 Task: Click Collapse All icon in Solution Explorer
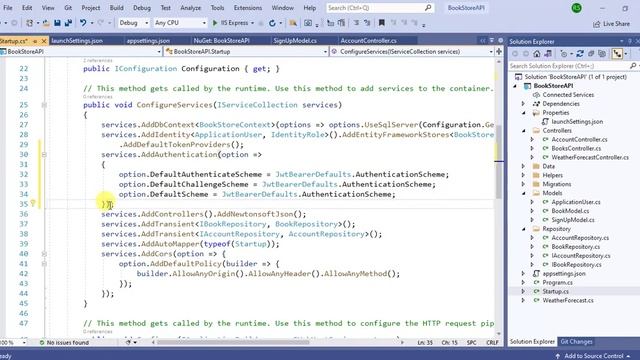click(x=591, y=53)
